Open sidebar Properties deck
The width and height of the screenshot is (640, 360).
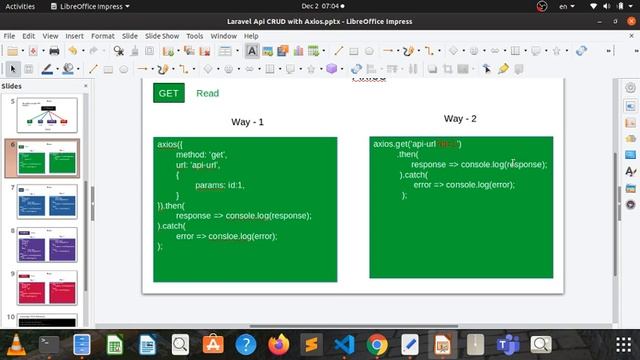pos(631,107)
